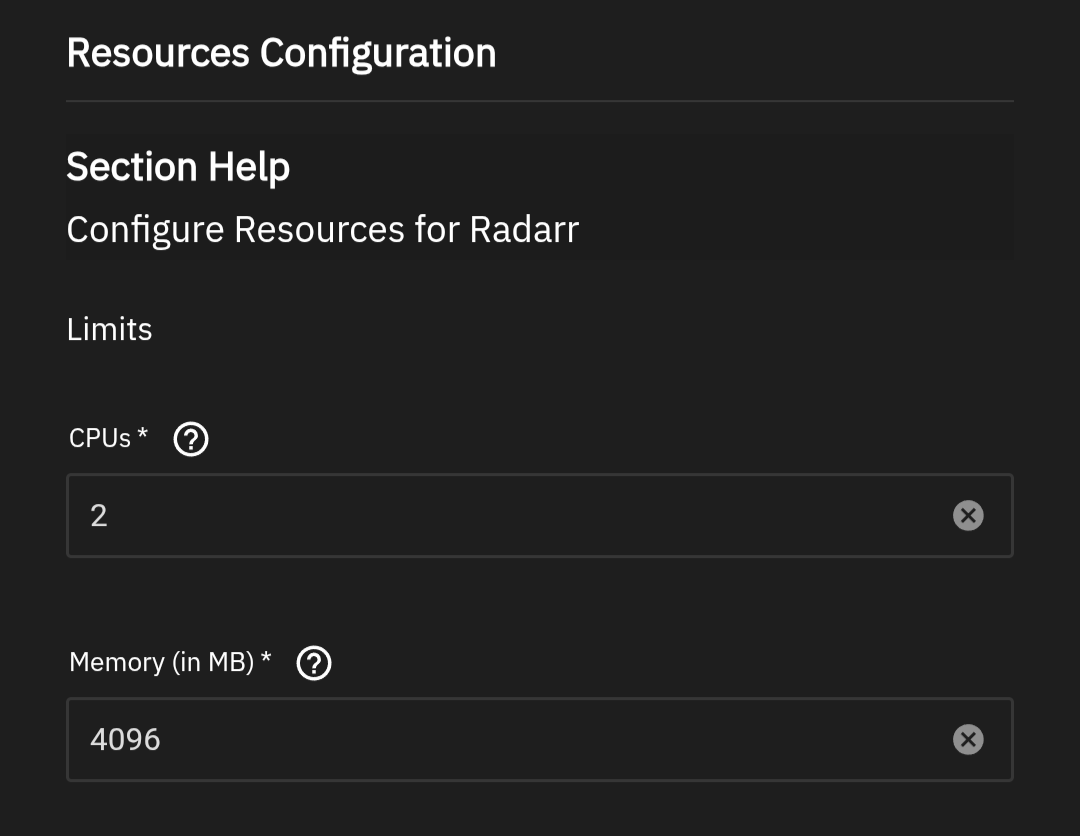Open the CPUs help tooltip icon
Viewport: 1080px width, 836px height.
tap(190, 439)
